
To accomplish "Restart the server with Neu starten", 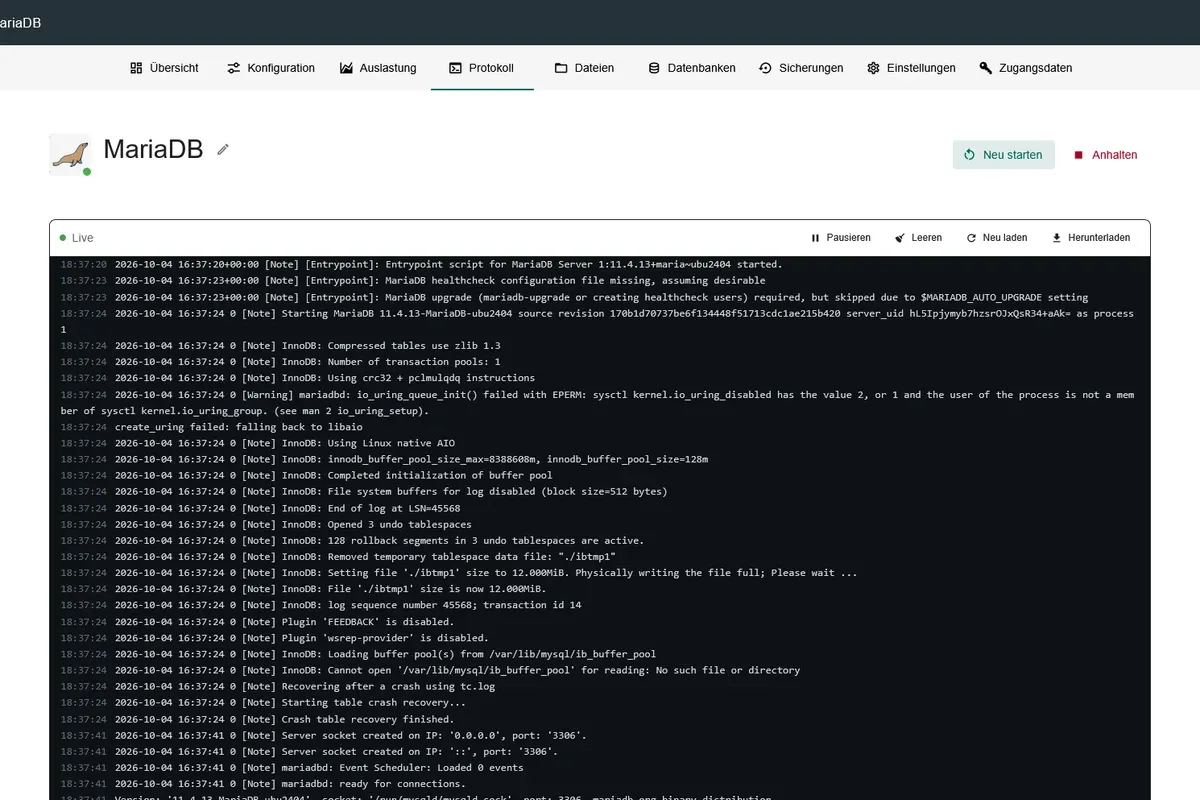I will [1003, 155].
